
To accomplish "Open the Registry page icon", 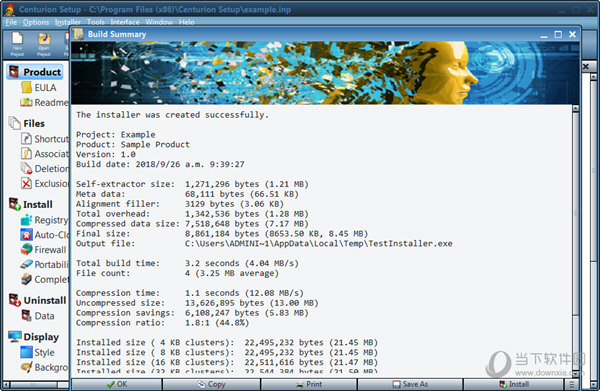I will tap(26, 220).
